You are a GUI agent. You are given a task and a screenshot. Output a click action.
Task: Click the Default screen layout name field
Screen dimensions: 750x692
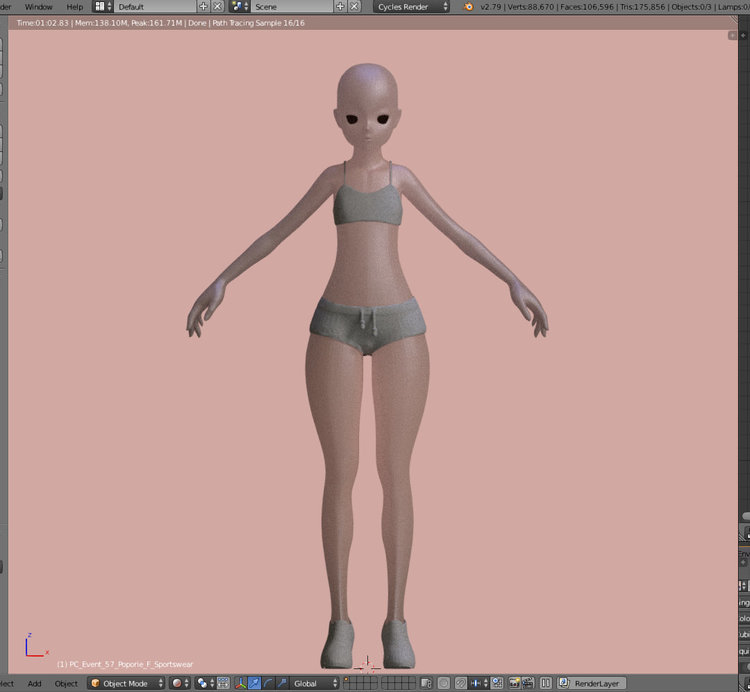pyautogui.click(x=155, y=7)
